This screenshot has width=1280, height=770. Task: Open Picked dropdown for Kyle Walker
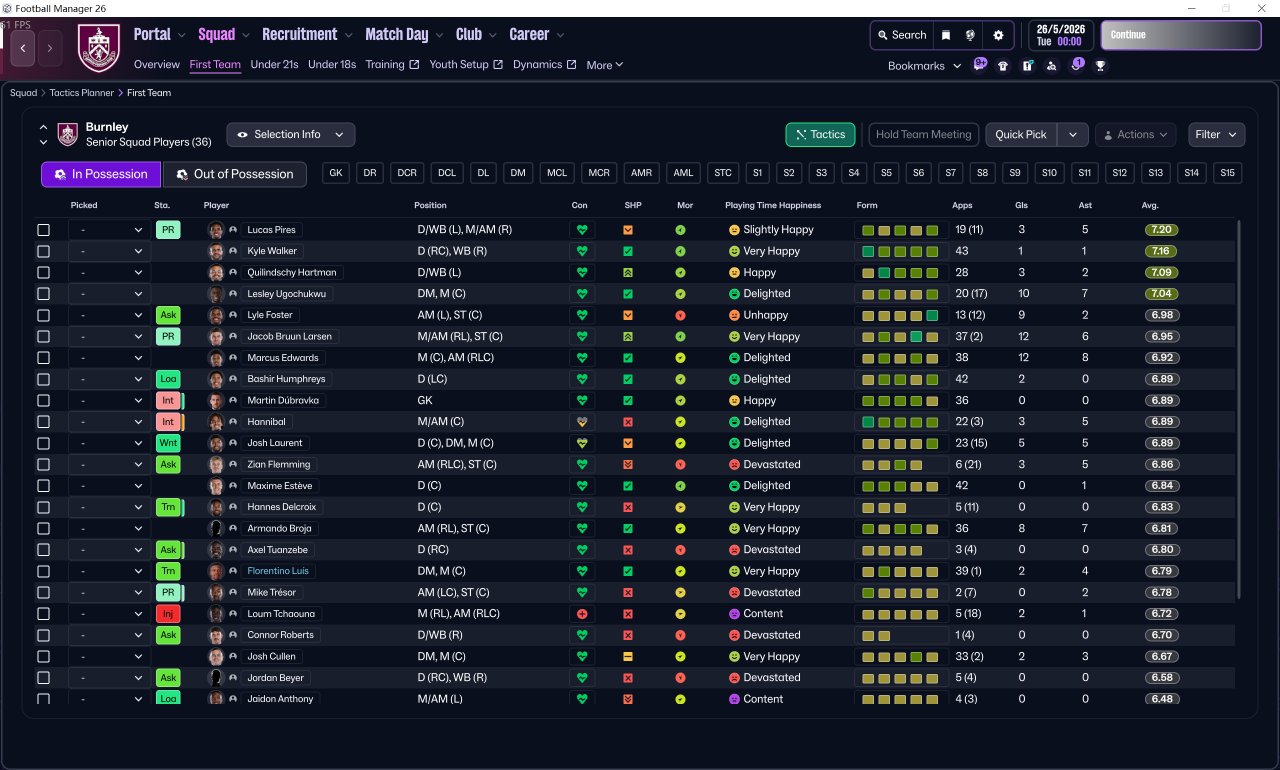tap(110, 251)
